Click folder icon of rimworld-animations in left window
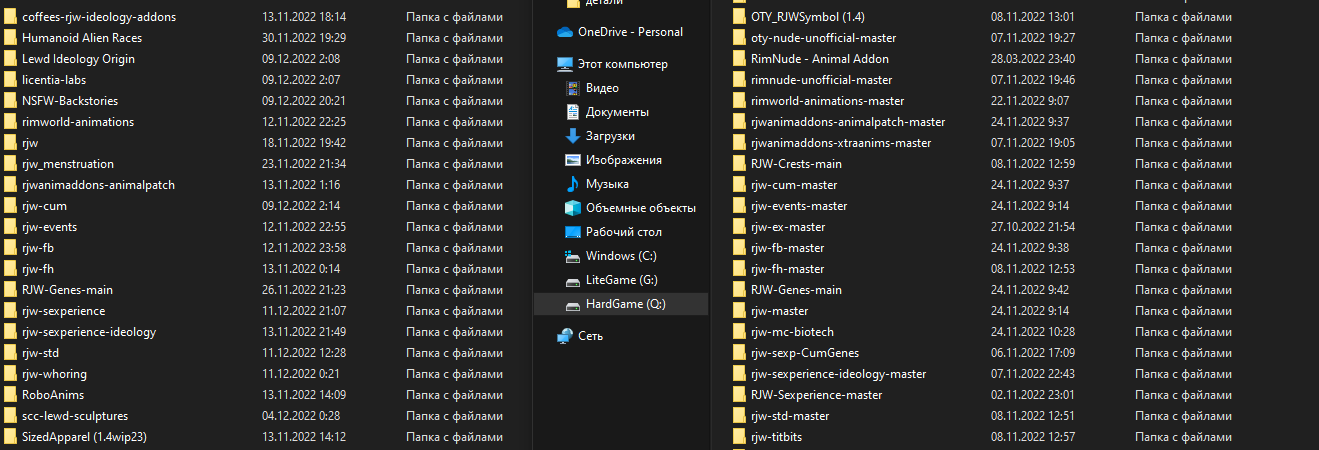1319x450 pixels. [10, 122]
